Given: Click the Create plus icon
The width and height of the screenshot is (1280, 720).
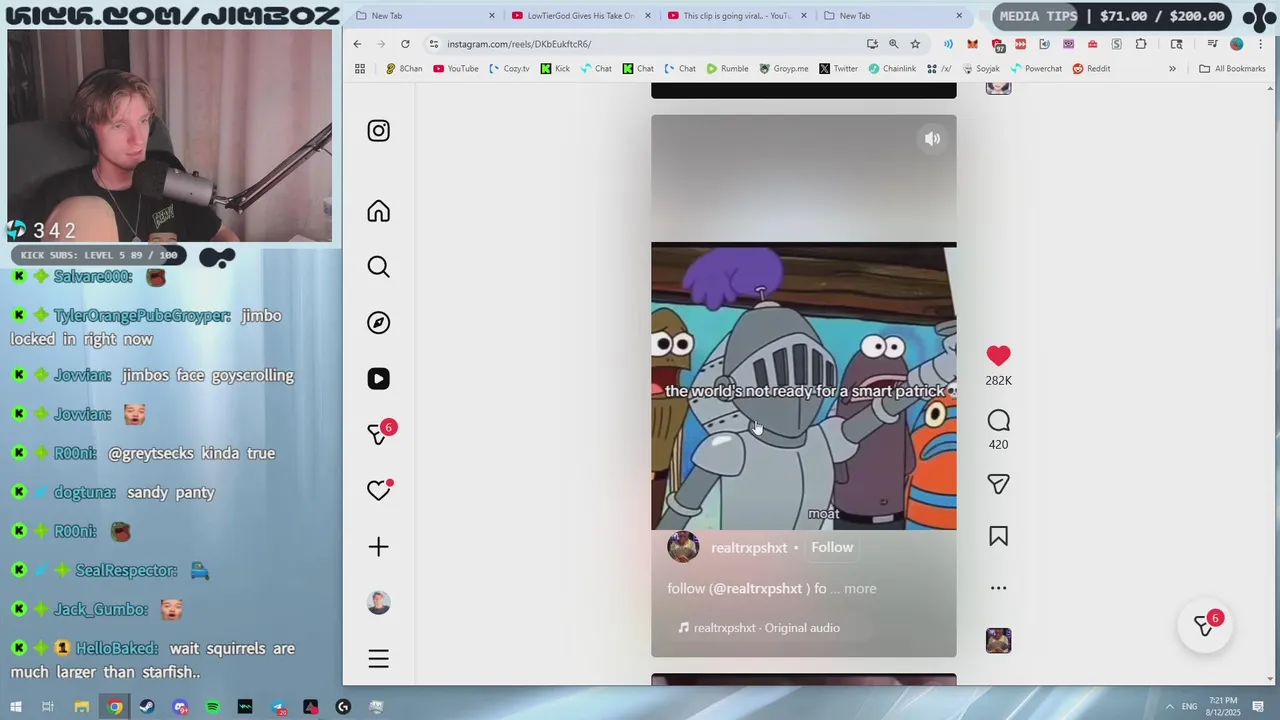Looking at the screenshot, I should pyautogui.click(x=378, y=546).
